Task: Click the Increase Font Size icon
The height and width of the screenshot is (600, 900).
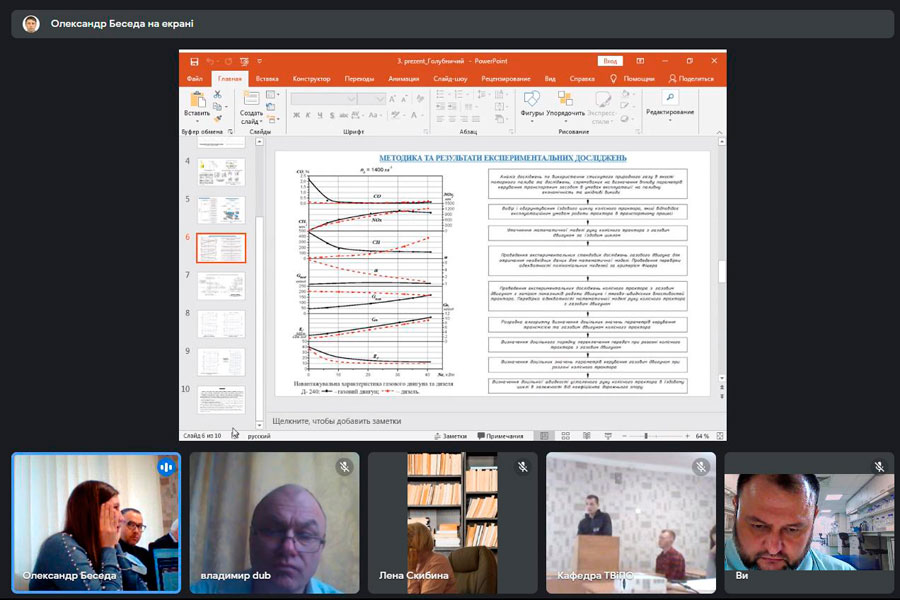Action: coord(392,99)
